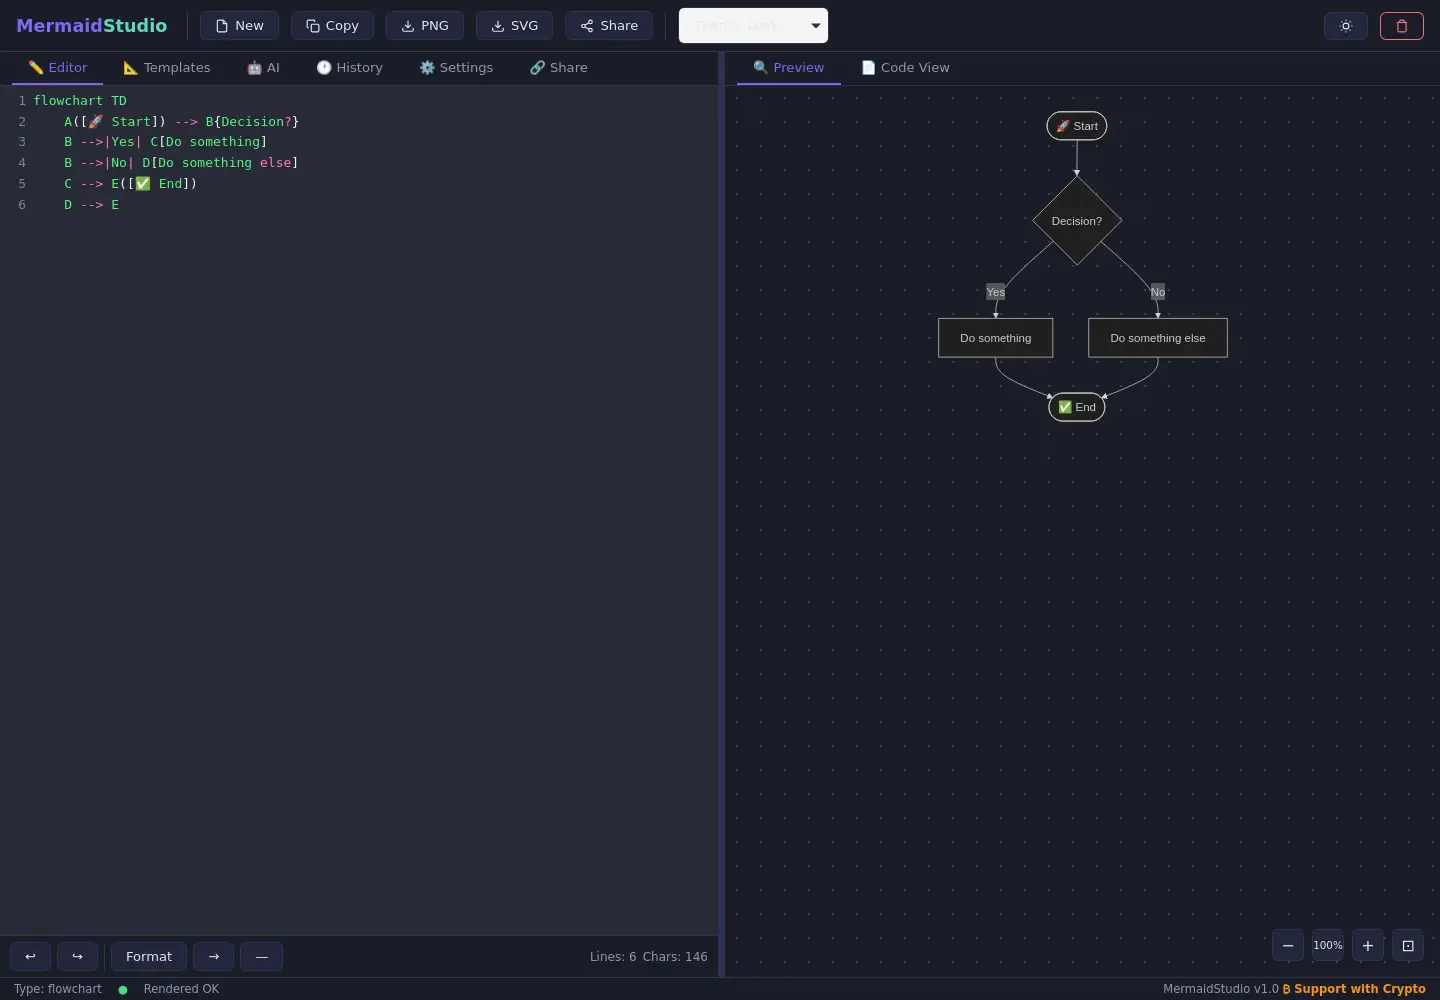This screenshot has height=1000, width=1440.
Task: Copy the diagram code
Action: pyautogui.click(x=332, y=26)
